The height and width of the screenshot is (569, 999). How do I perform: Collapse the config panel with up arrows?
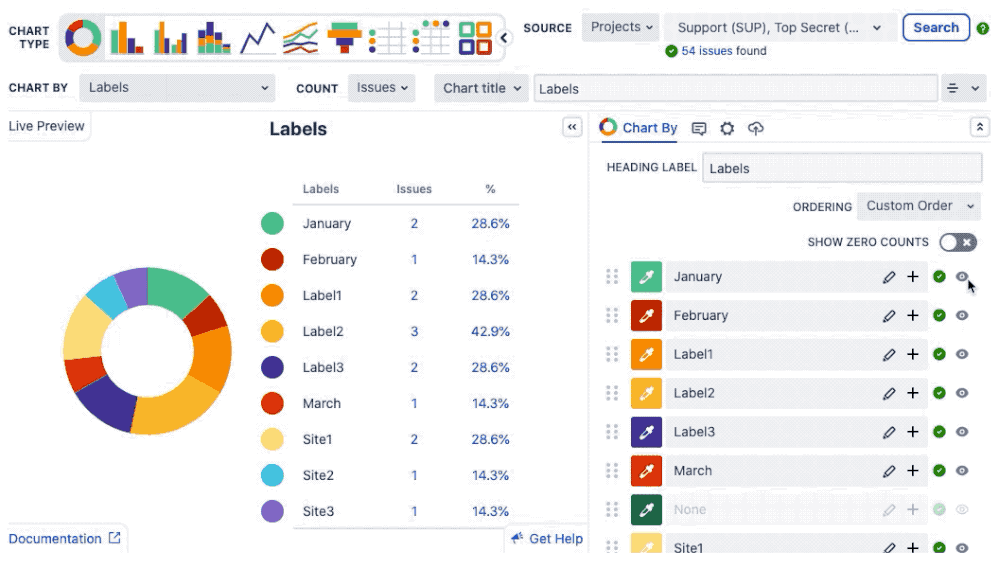(979, 127)
